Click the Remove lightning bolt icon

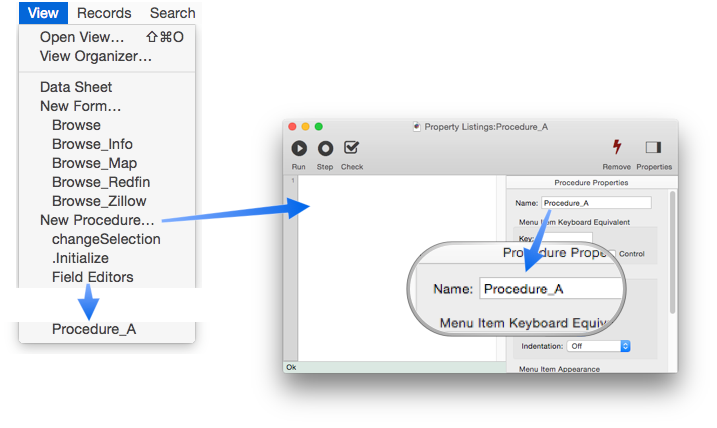coord(617,147)
